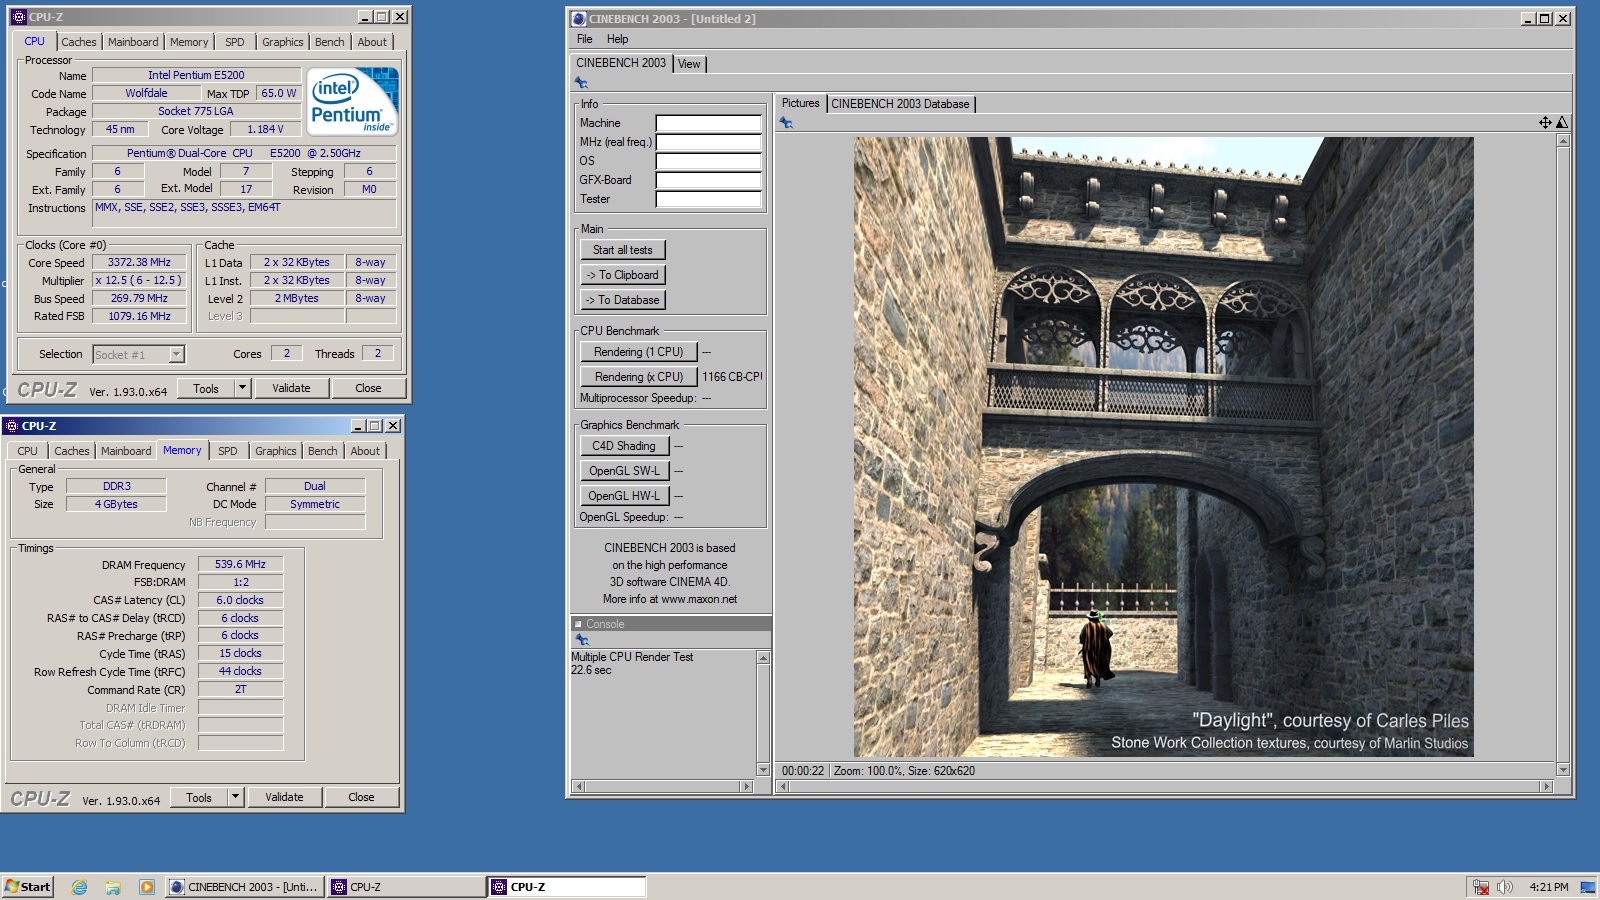Screen dimensions: 1600x900
Task: Open SPD tab in upper CPU-Z
Action: click(235, 42)
